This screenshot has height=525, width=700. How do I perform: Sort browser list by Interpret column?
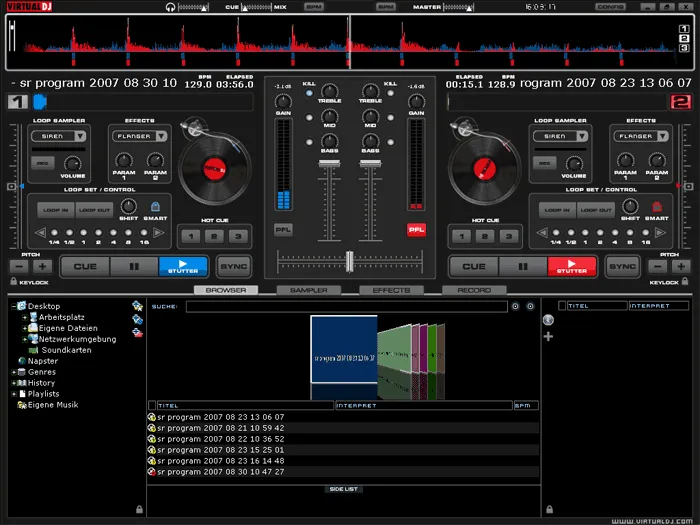[x=423, y=405]
